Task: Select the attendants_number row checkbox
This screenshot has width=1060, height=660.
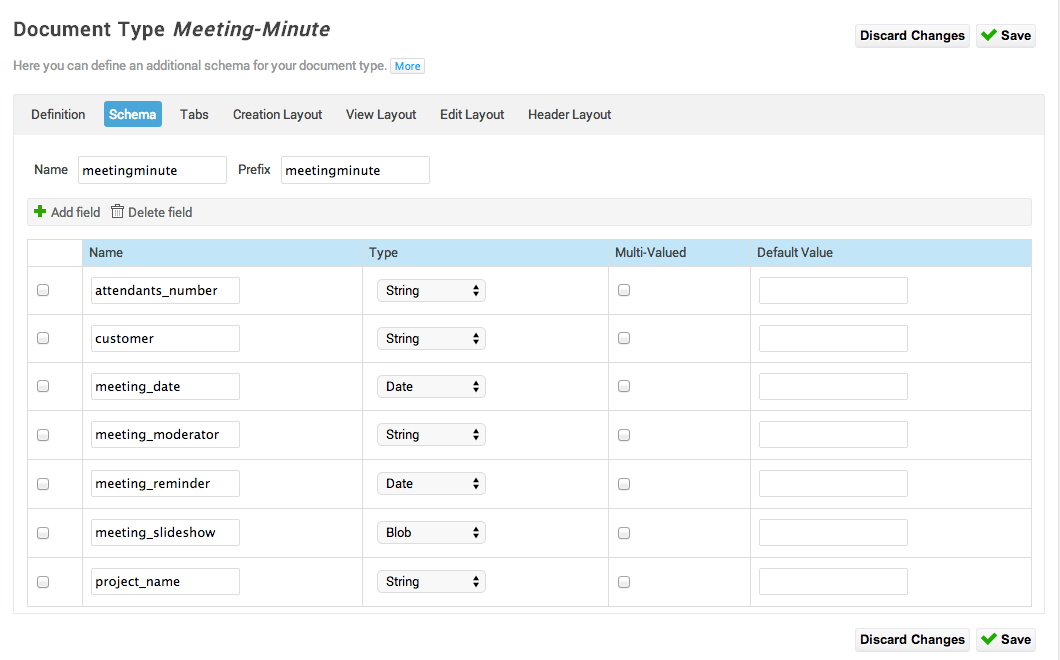Action: pos(43,290)
